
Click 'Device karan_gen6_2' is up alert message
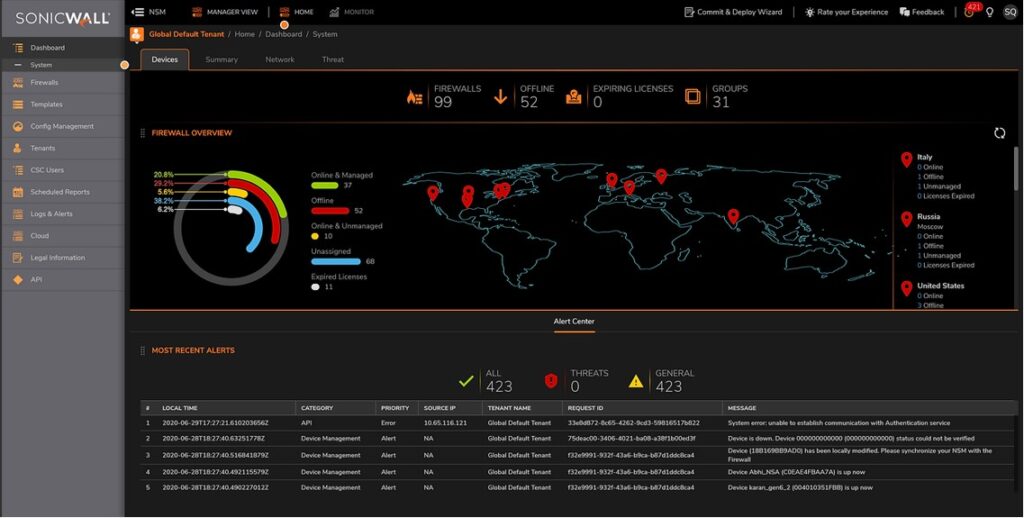(x=800, y=488)
